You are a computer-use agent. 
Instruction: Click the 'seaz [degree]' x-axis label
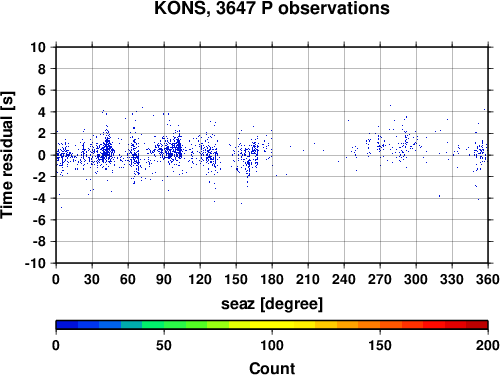(272, 304)
